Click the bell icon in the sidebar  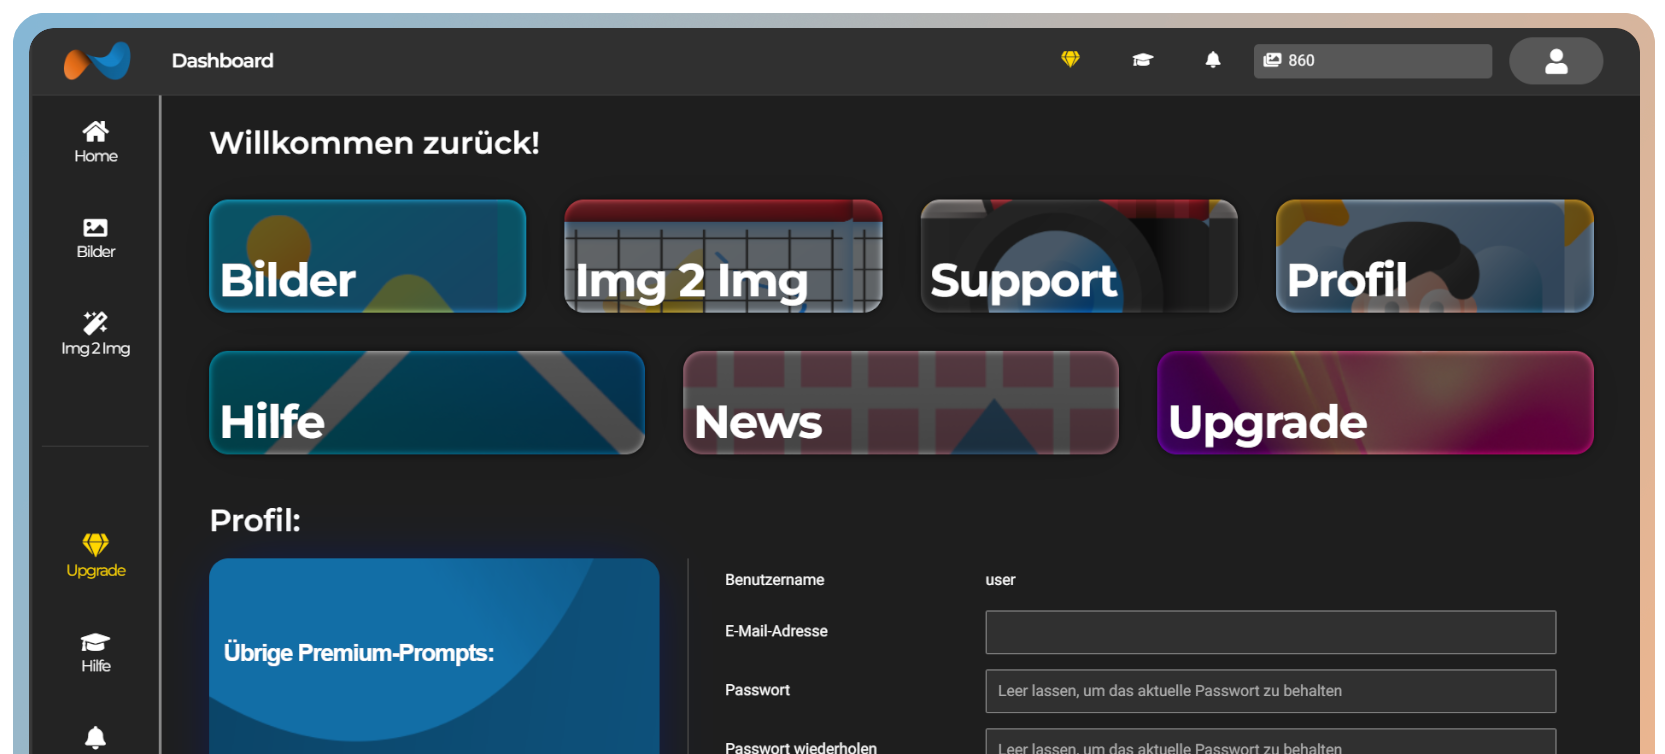click(x=96, y=737)
